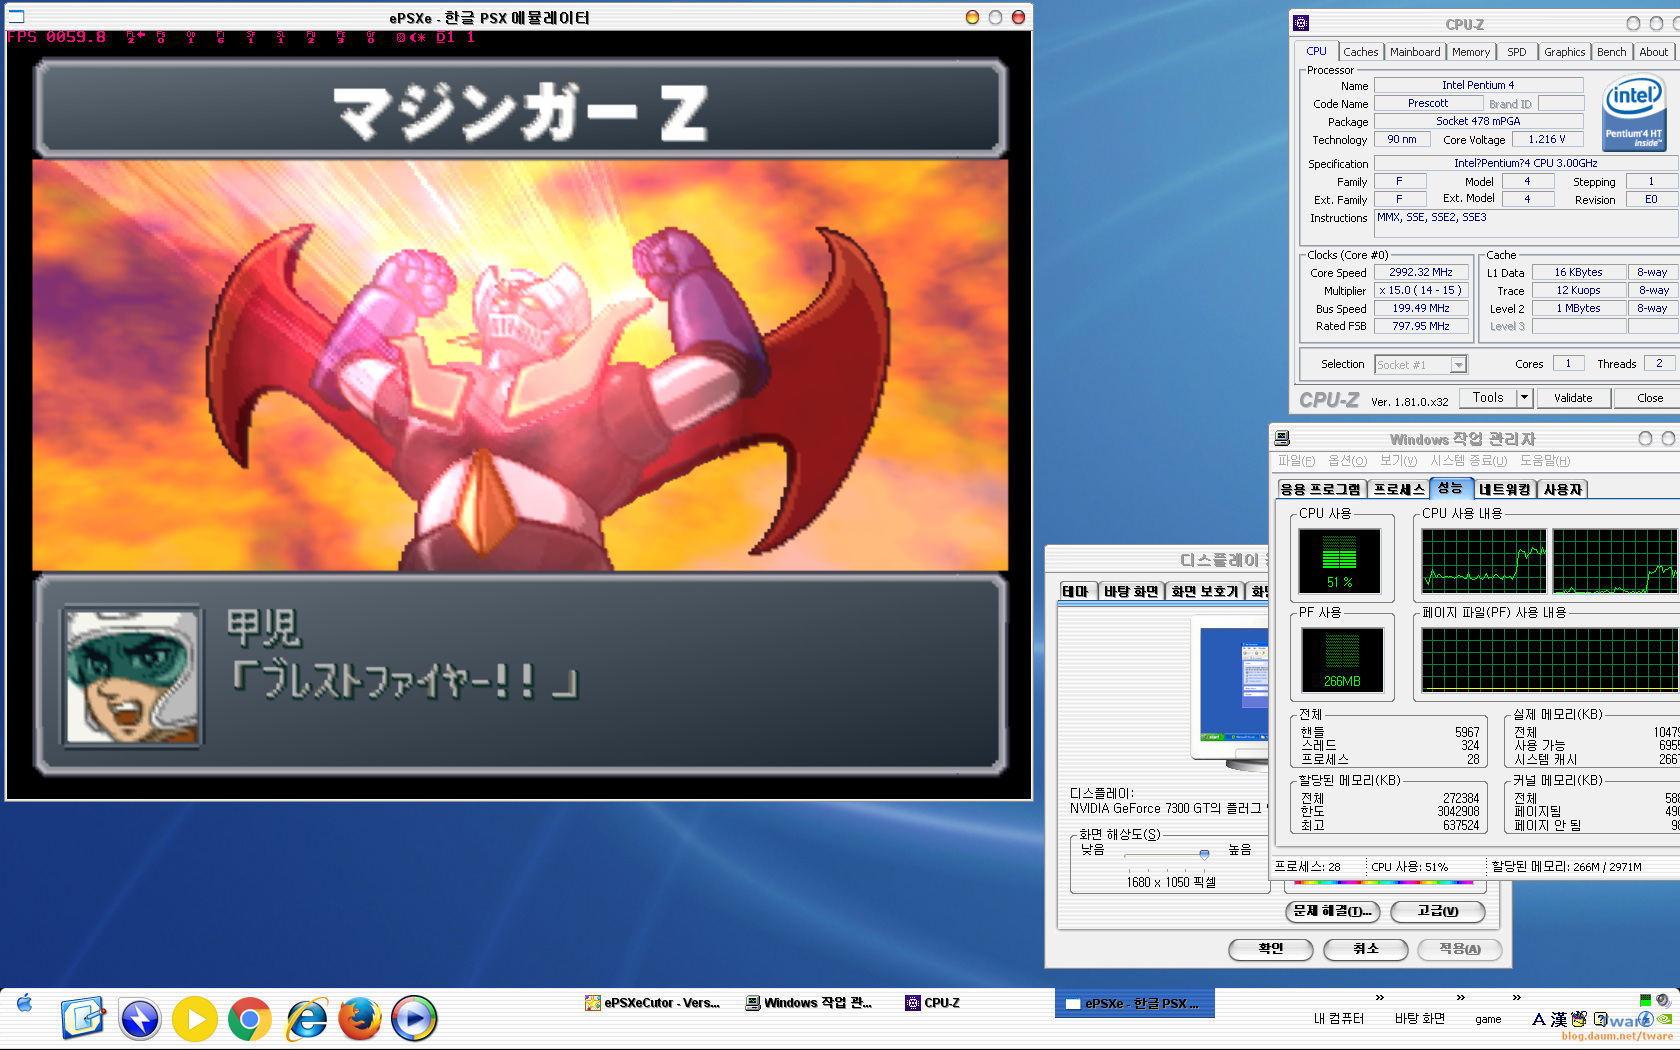Expand the 내 컴퓨터 toolbar chevron
Screen dimensions: 1680x1050
[1380, 998]
